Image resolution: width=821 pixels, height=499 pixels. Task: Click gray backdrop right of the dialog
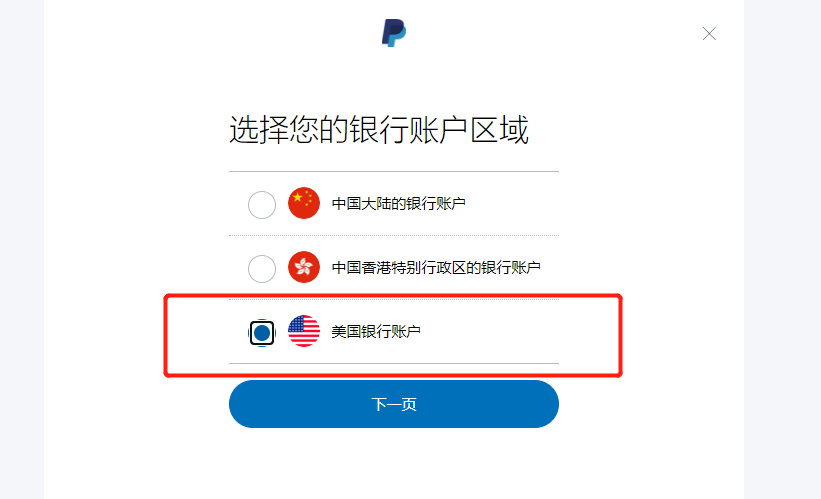[782, 249]
